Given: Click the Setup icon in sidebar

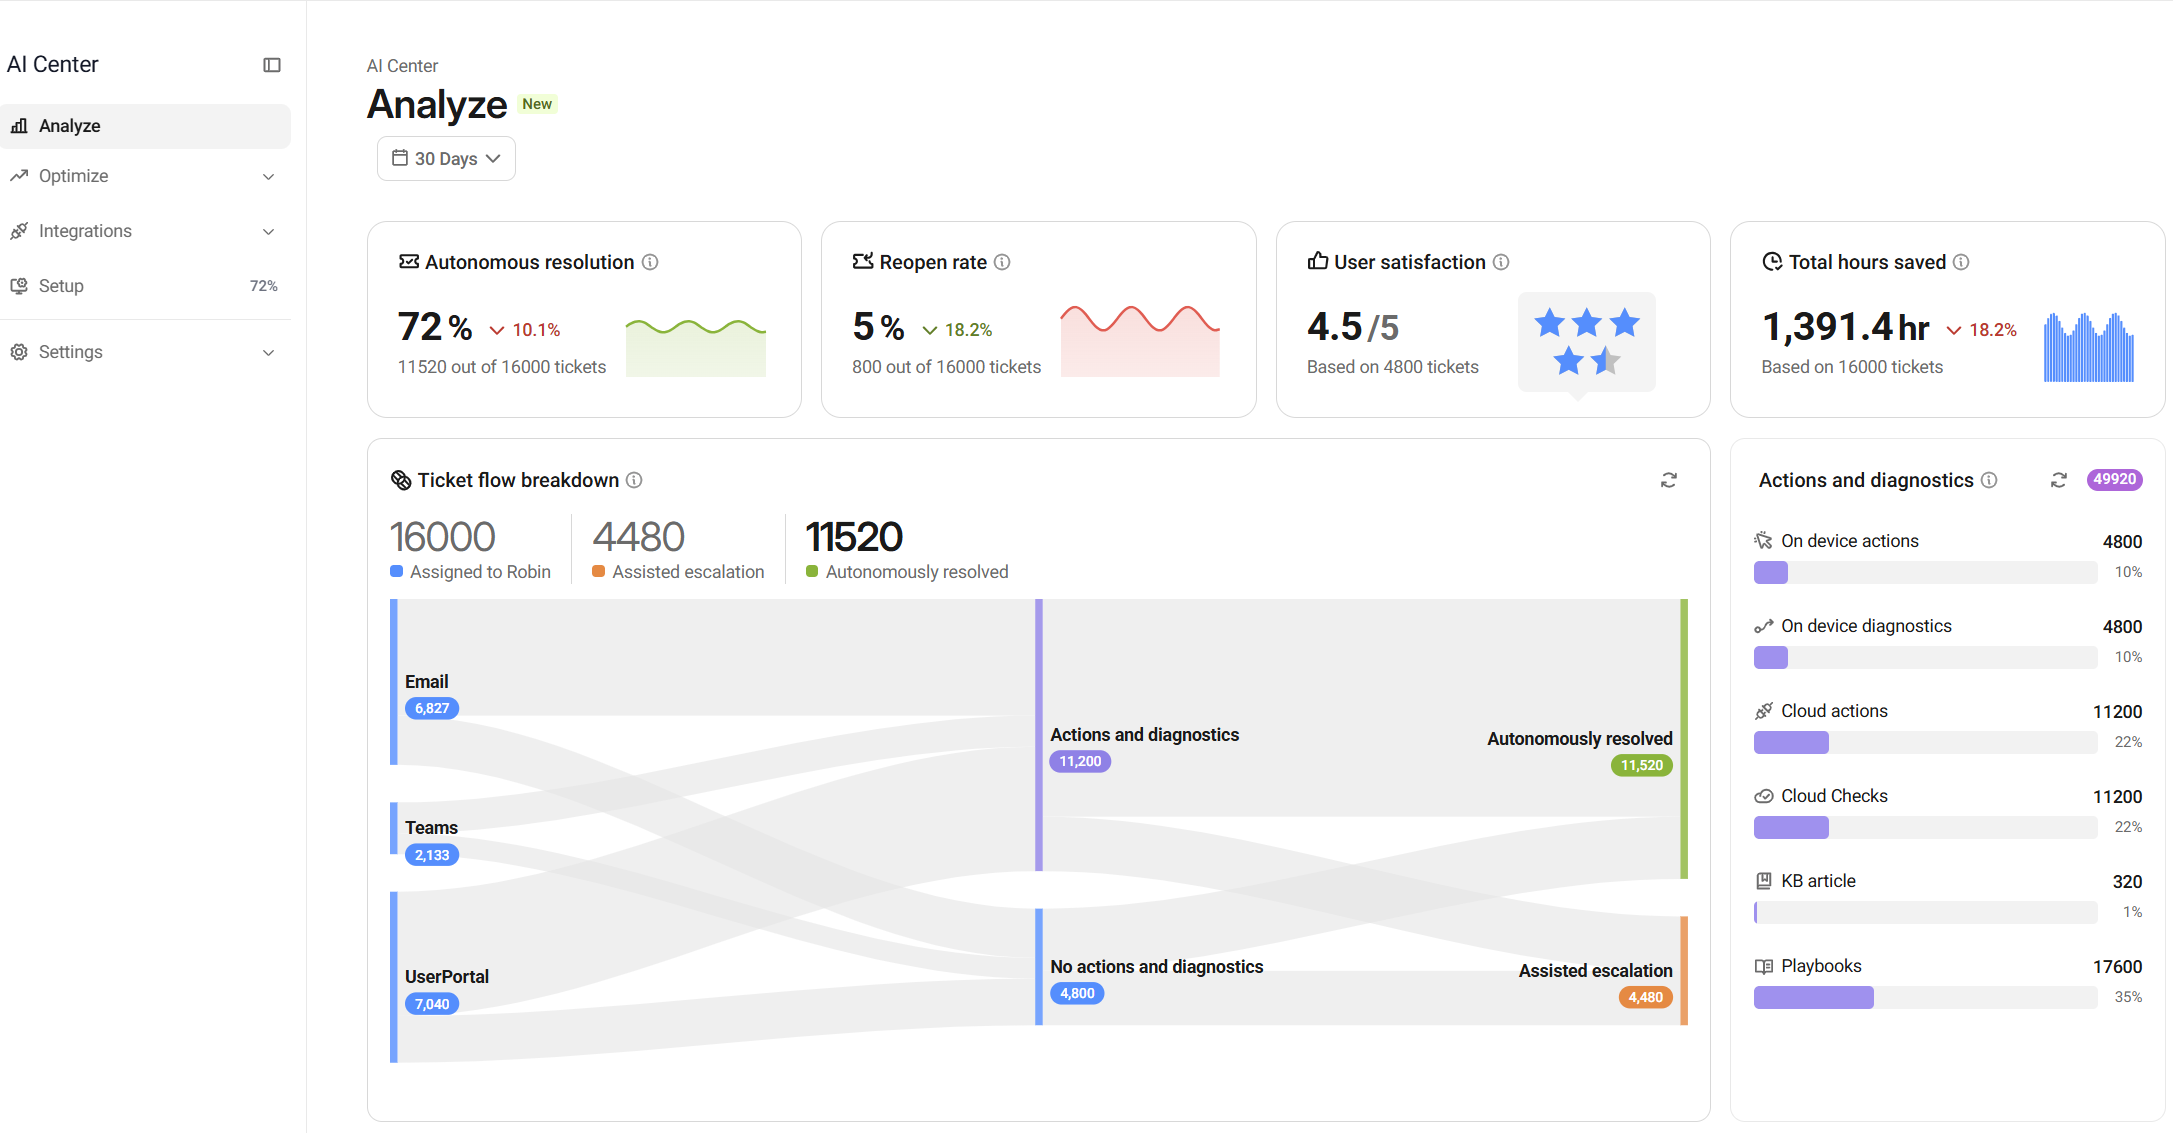Looking at the screenshot, I should (x=19, y=286).
